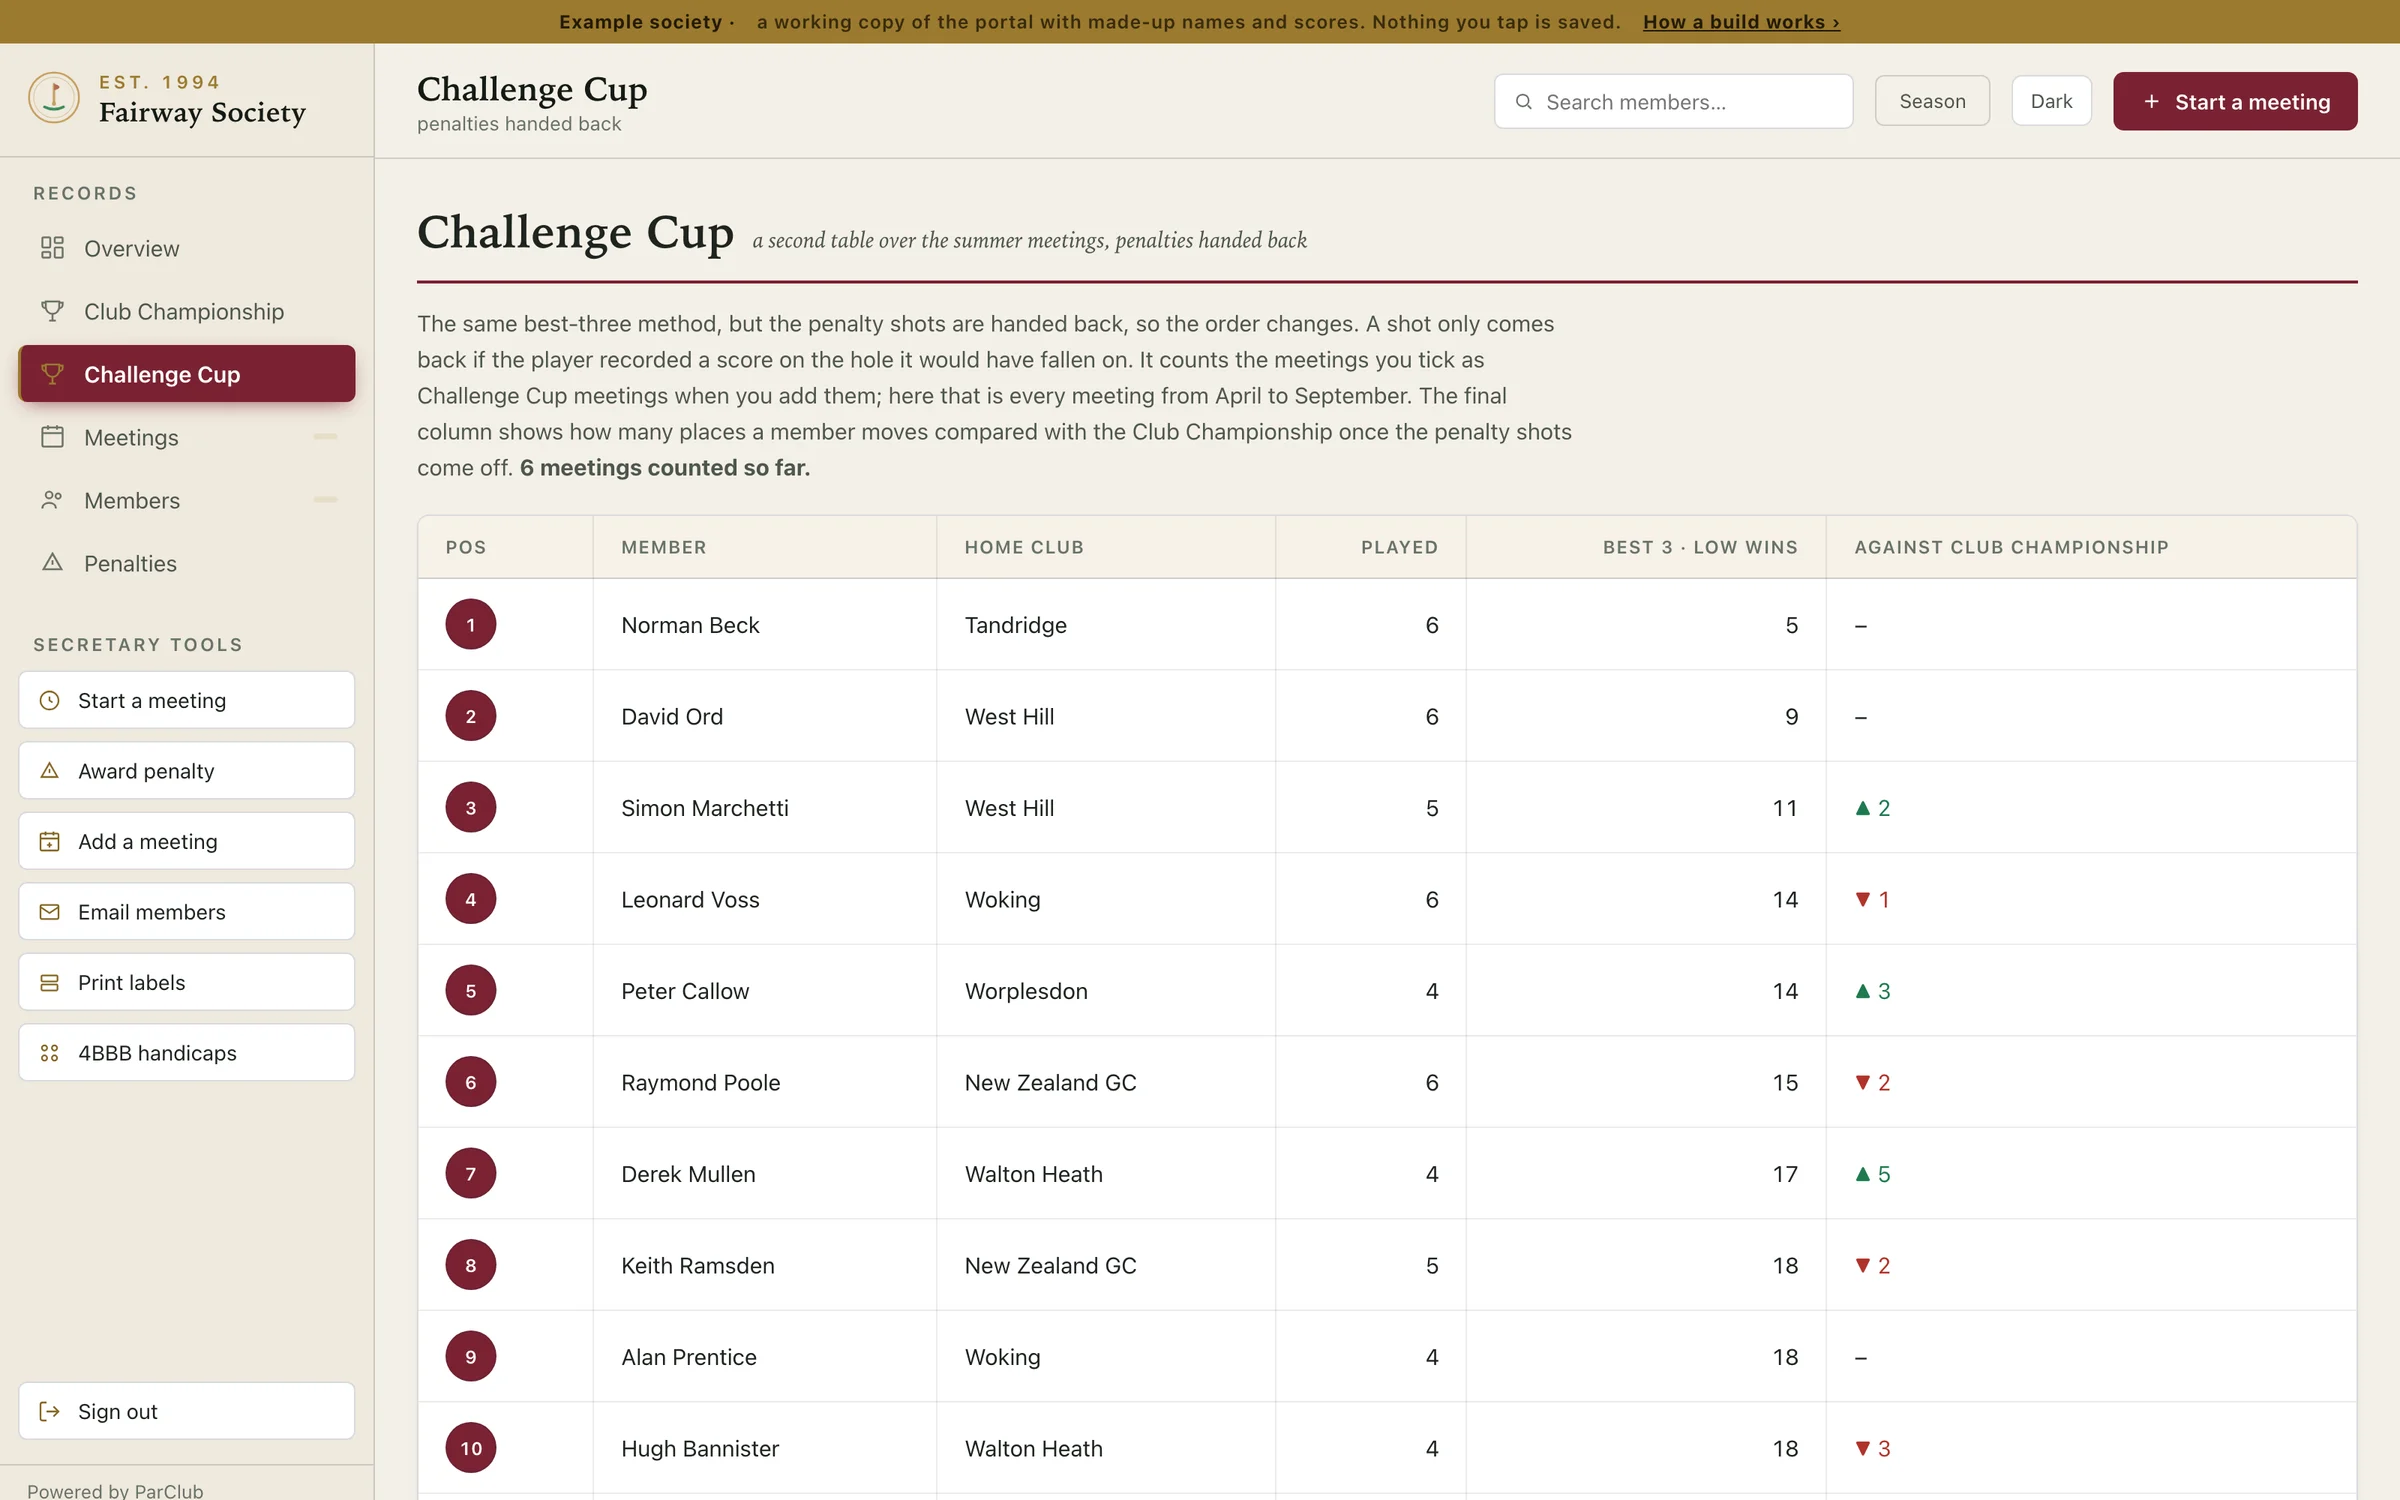2400x1500 pixels.
Task: Click the Meetings calendar icon
Action: coord(52,437)
